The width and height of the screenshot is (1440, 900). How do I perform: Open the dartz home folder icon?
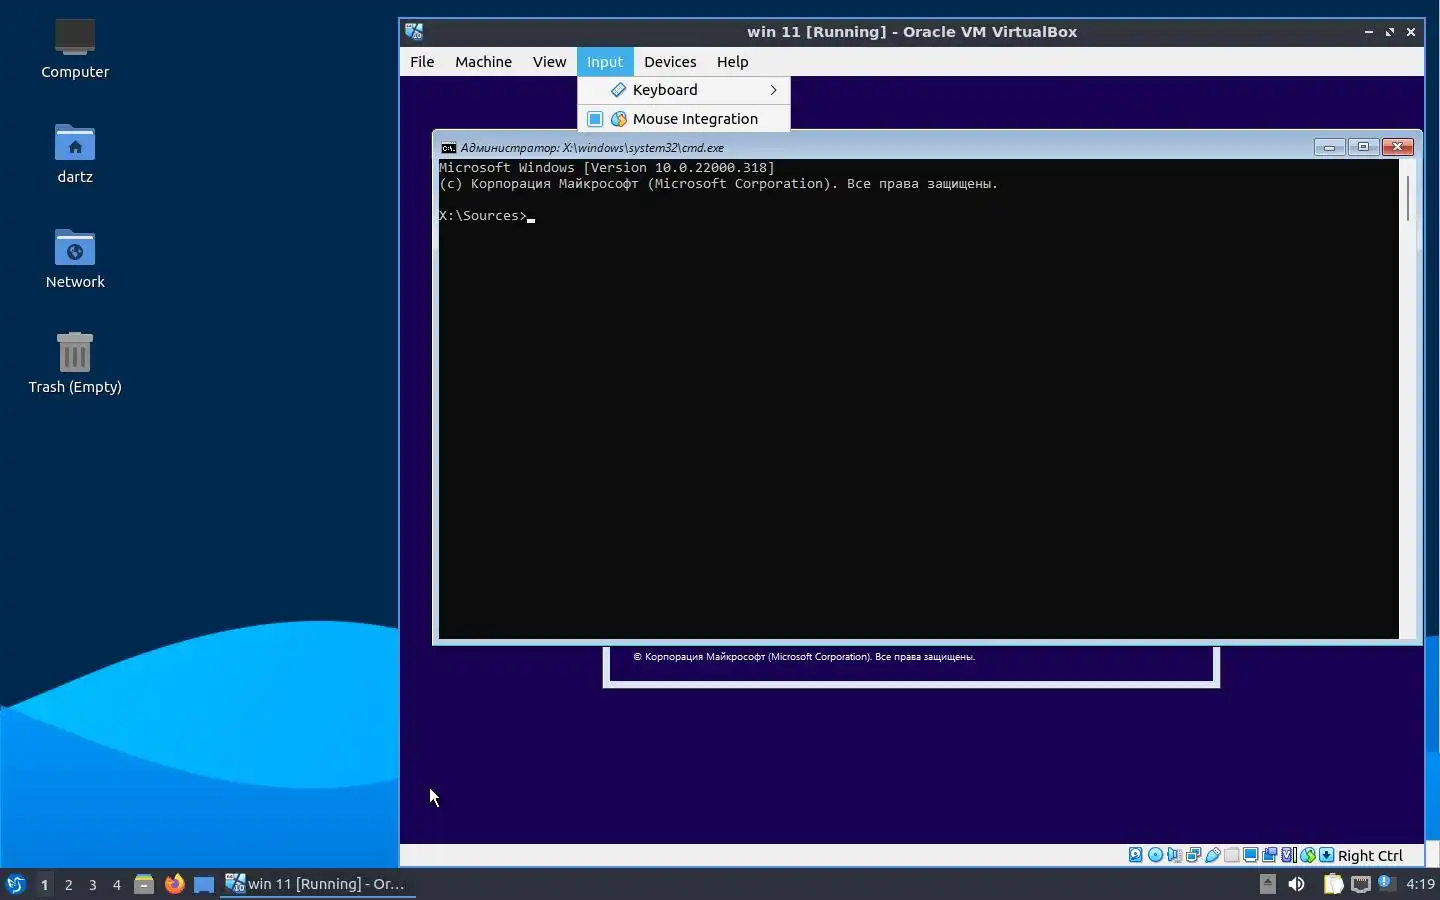[75, 154]
